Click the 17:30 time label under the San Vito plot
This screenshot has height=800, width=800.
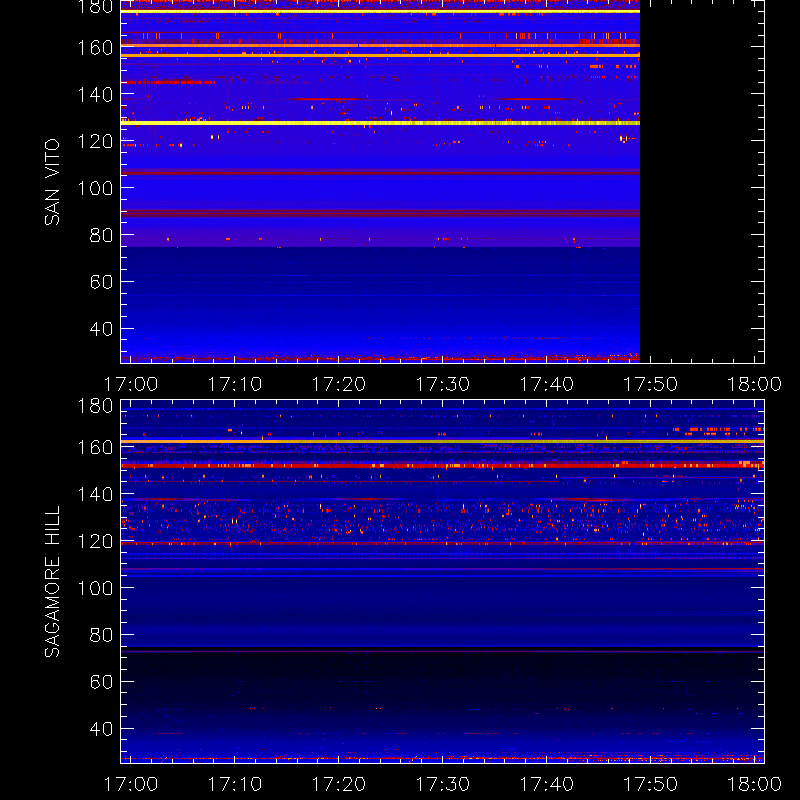pyautogui.click(x=443, y=384)
